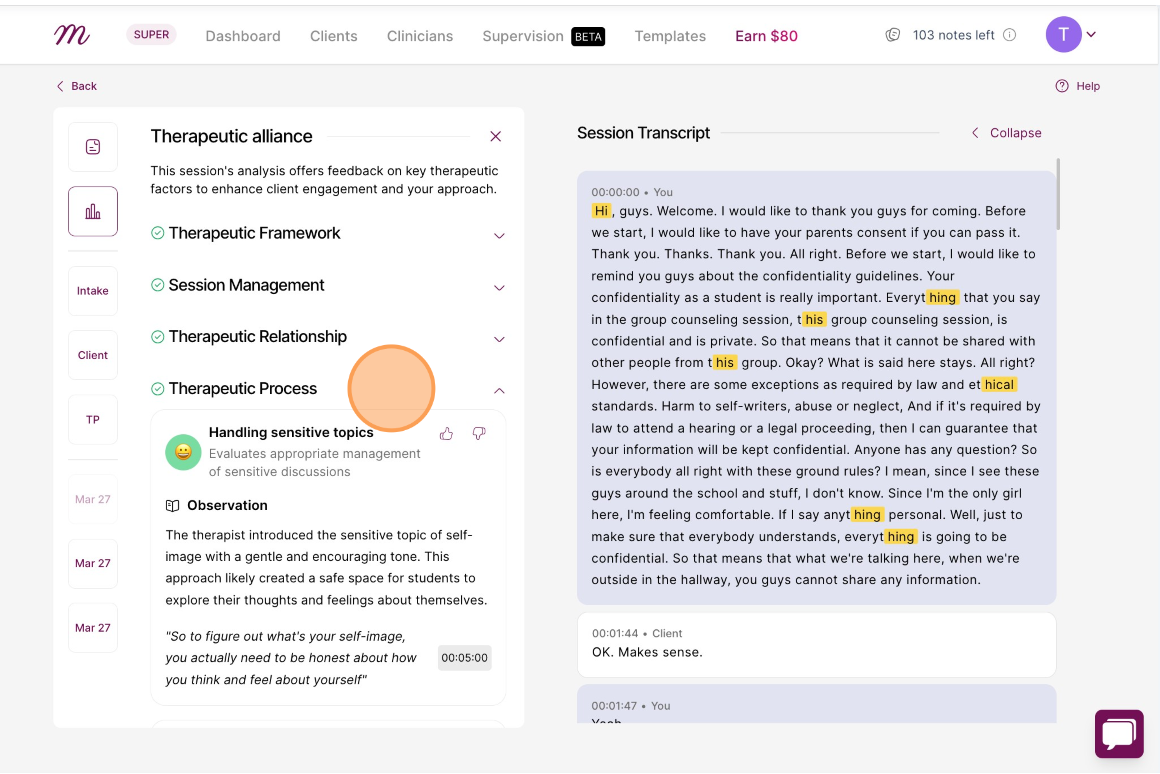Expand the Therapeutic Framework section
Screen dimensions: 1160x774
click(x=499, y=235)
